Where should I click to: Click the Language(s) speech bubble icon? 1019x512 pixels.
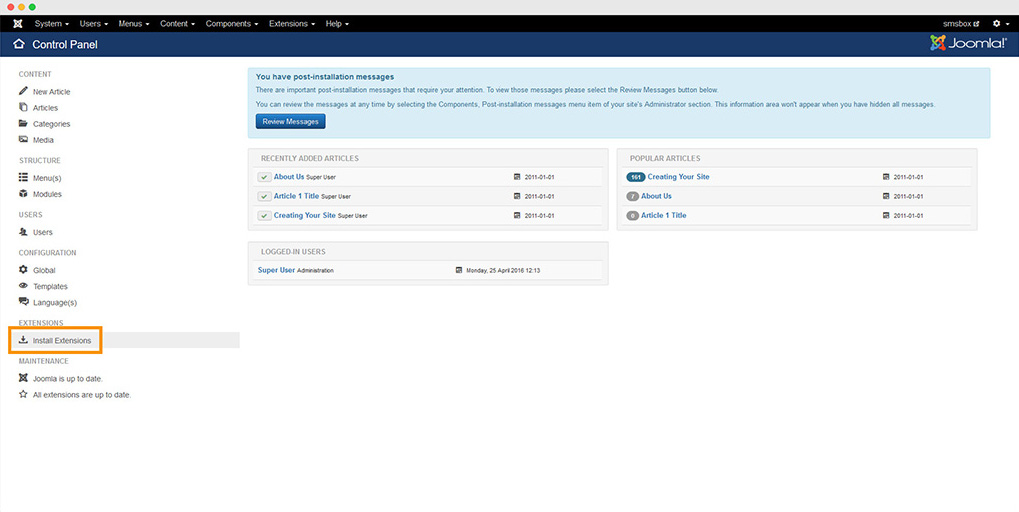point(23,301)
